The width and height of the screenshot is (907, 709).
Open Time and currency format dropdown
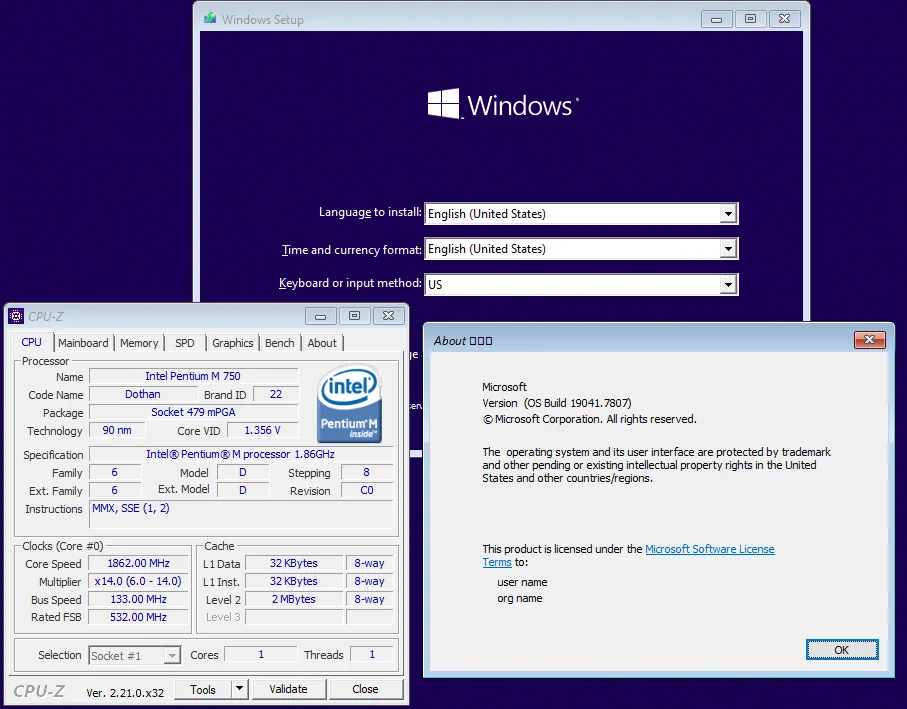[x=728, y=249]
